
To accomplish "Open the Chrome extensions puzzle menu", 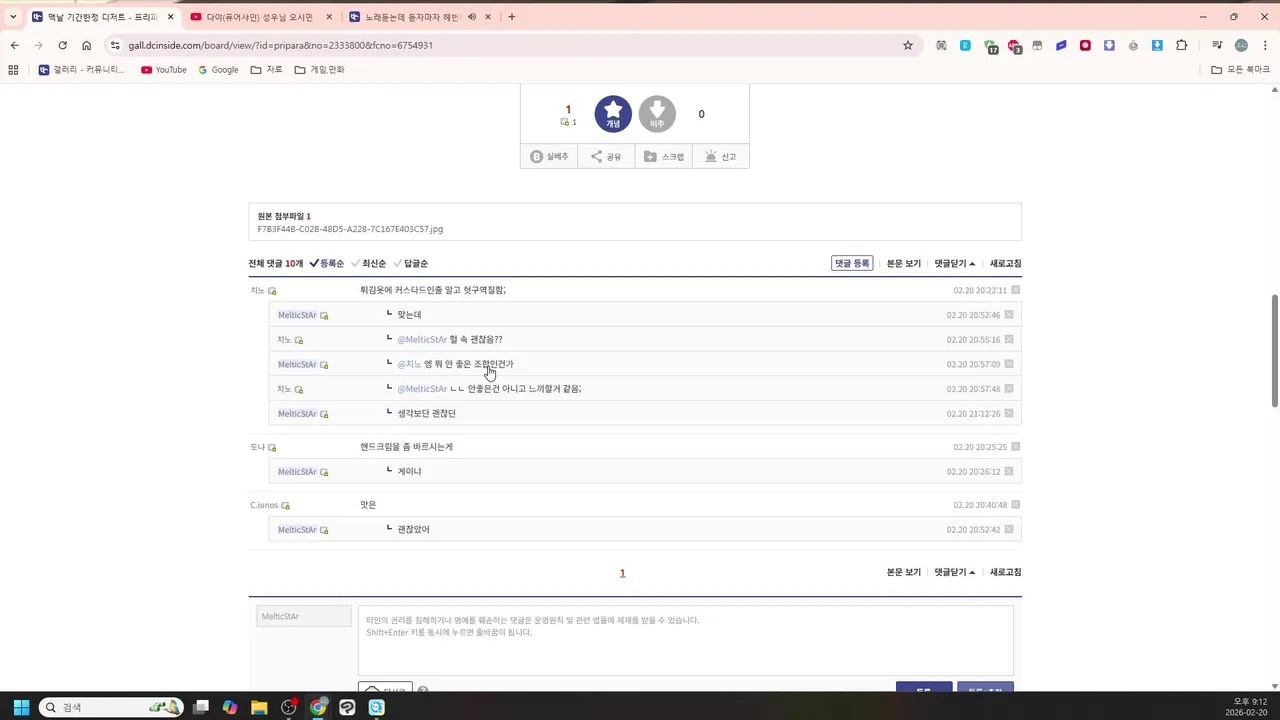I will tap(1182, 45).
